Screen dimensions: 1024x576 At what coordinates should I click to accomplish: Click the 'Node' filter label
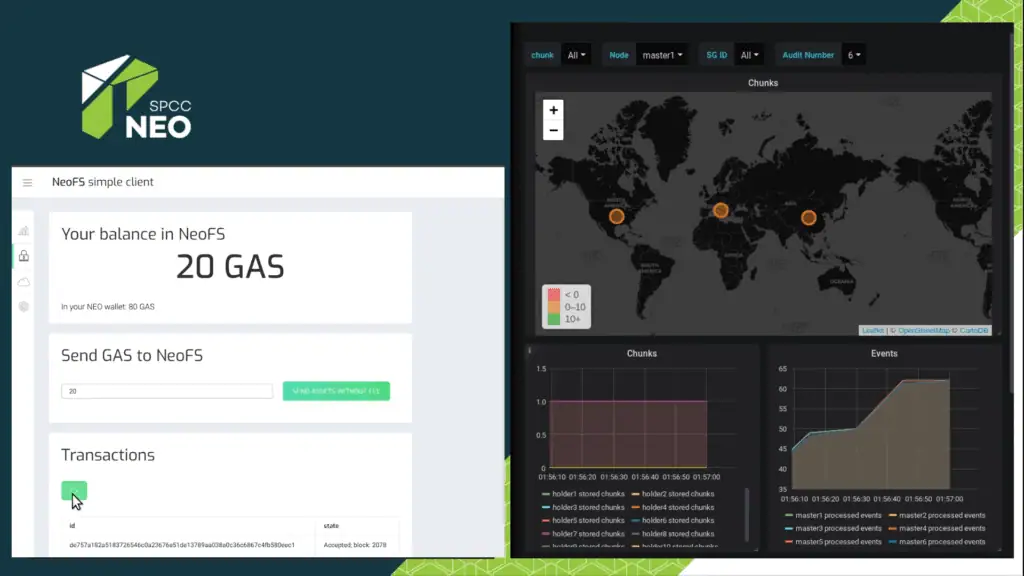pos(618,56)
